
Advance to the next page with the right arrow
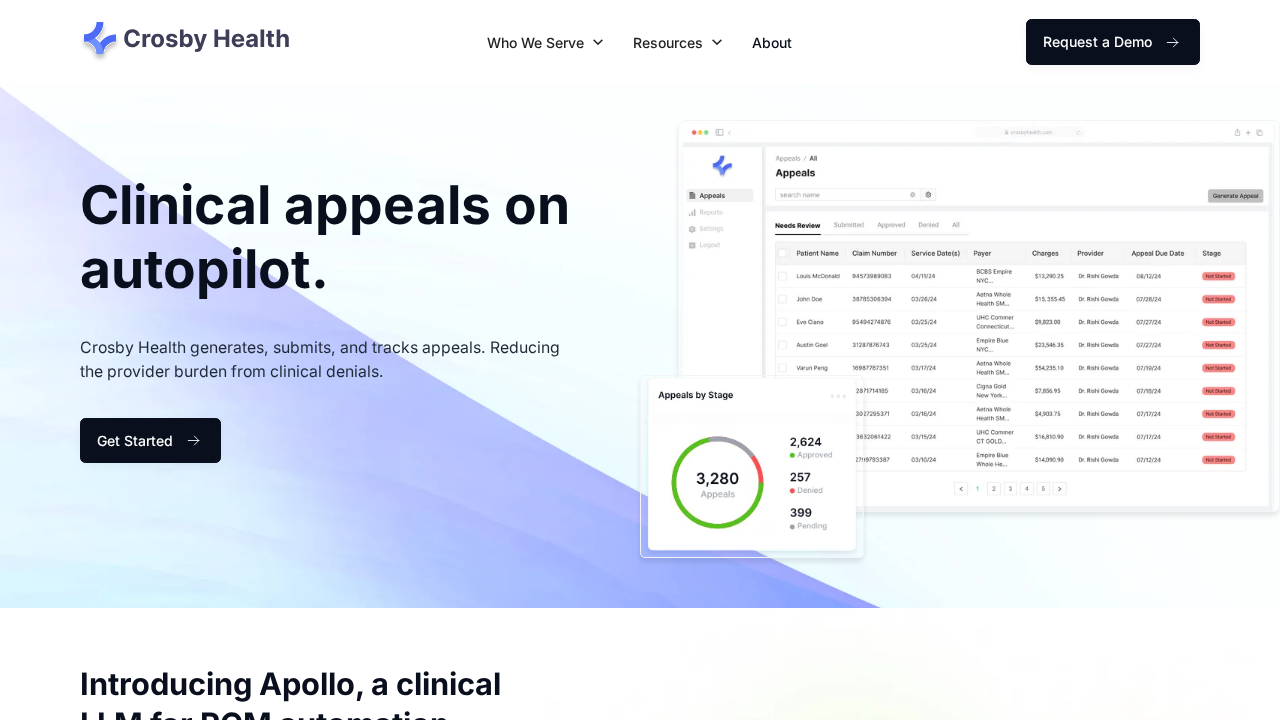click(1059, 488)
